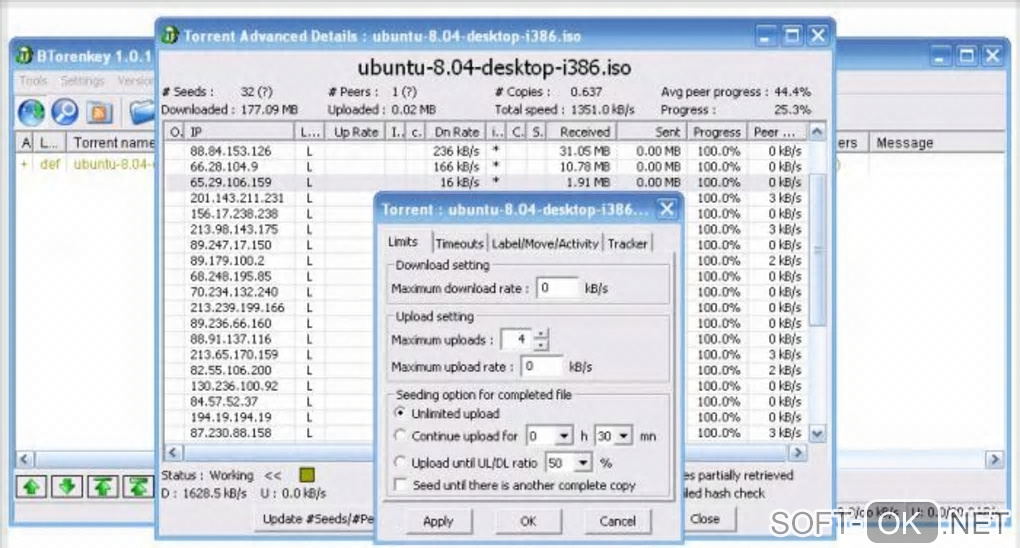Viewport: 1020px width, 548px height.
Task: Close the Torrent limits dialog with X
Action: (666, 209)
